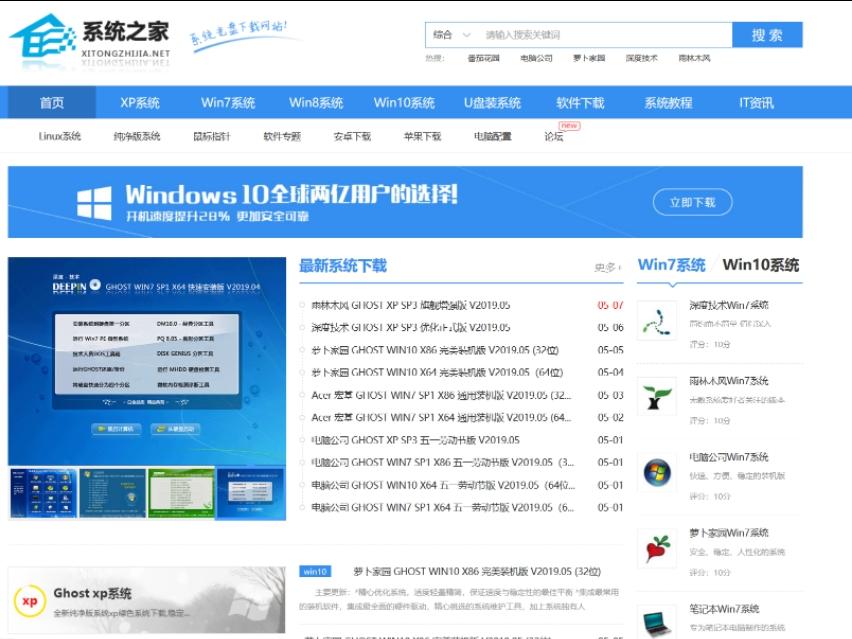
Task: Click the 搜索 button
Action: (x=767, y=35)
